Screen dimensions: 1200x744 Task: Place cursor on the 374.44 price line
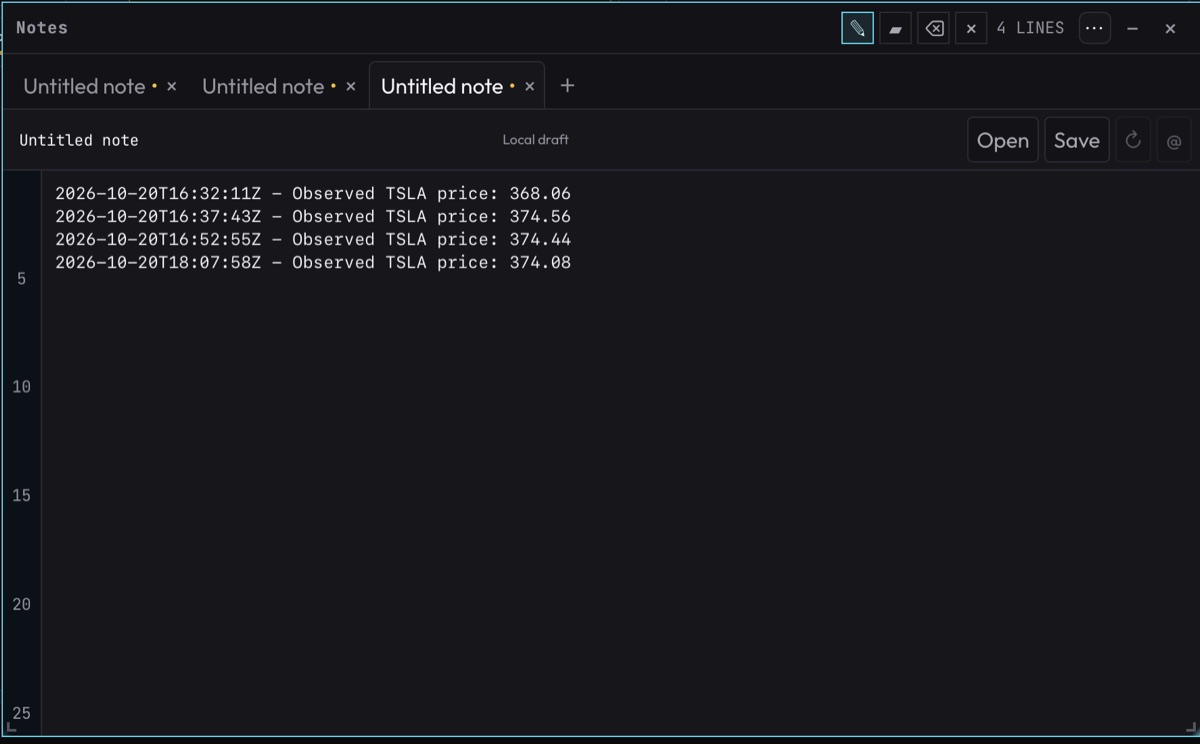313,239
